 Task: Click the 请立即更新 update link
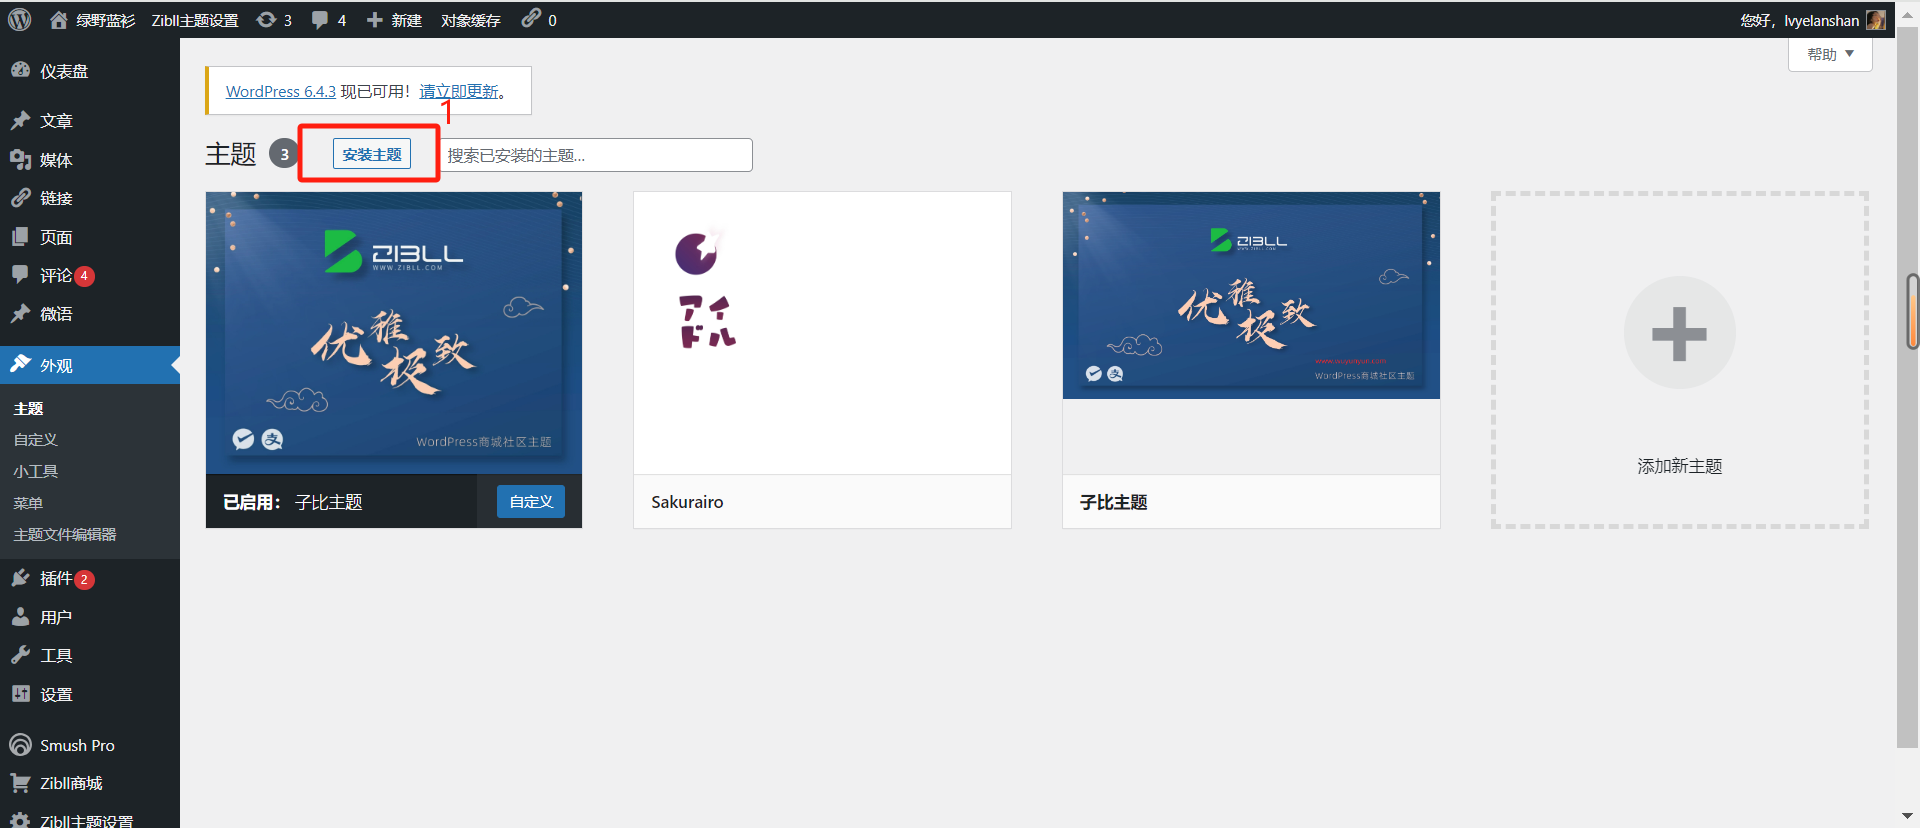click(460, 91)
